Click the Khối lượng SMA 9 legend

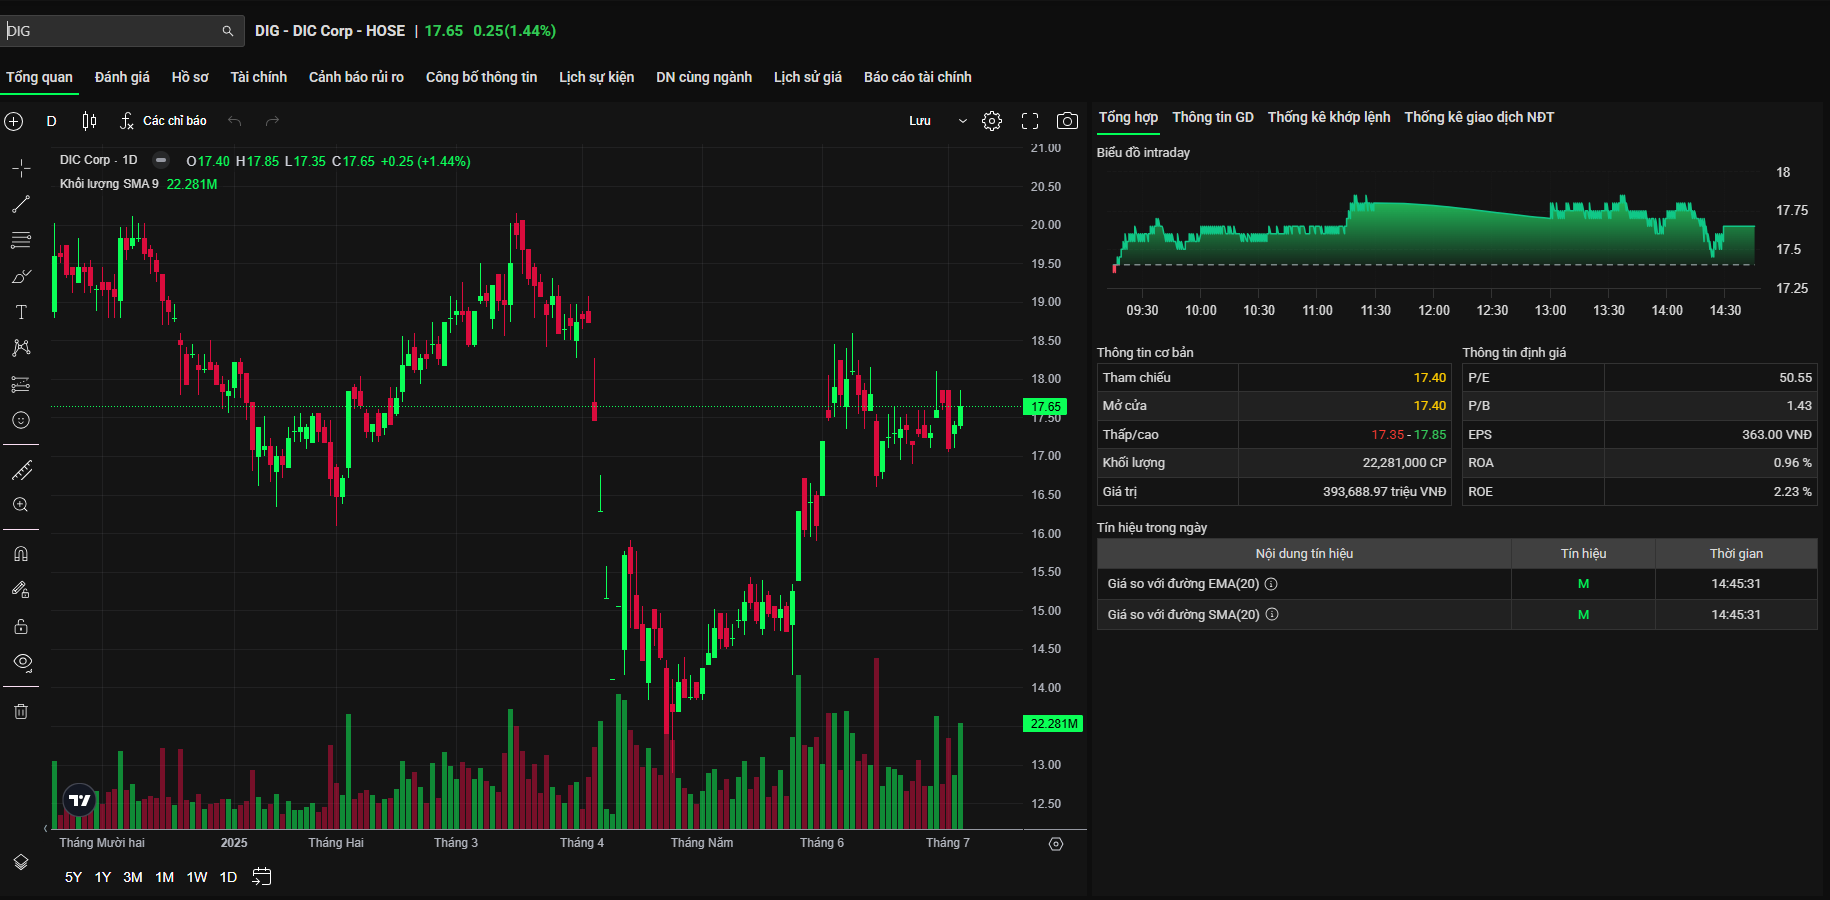click(109, 184)
